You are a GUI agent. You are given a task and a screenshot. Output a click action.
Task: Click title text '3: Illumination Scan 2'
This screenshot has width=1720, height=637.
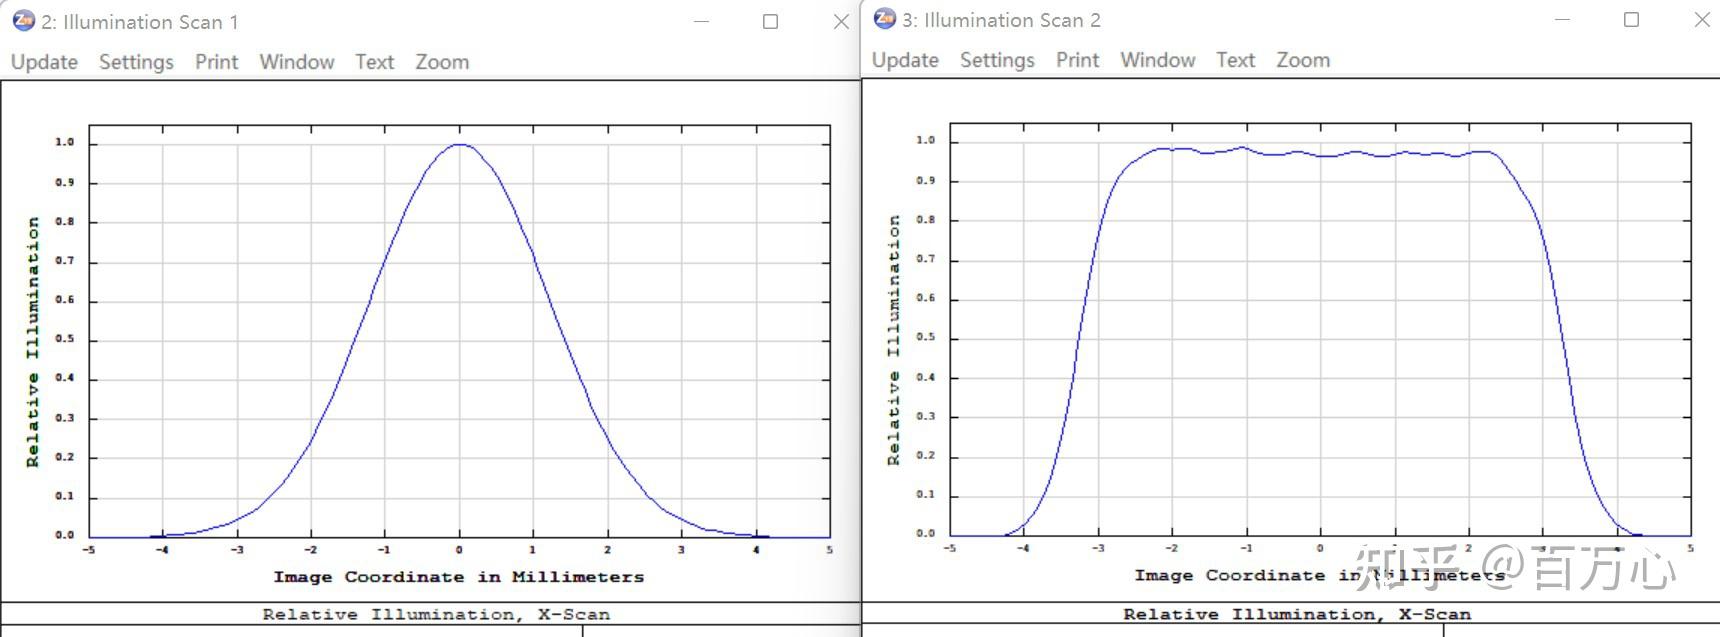click(1001, 20)
